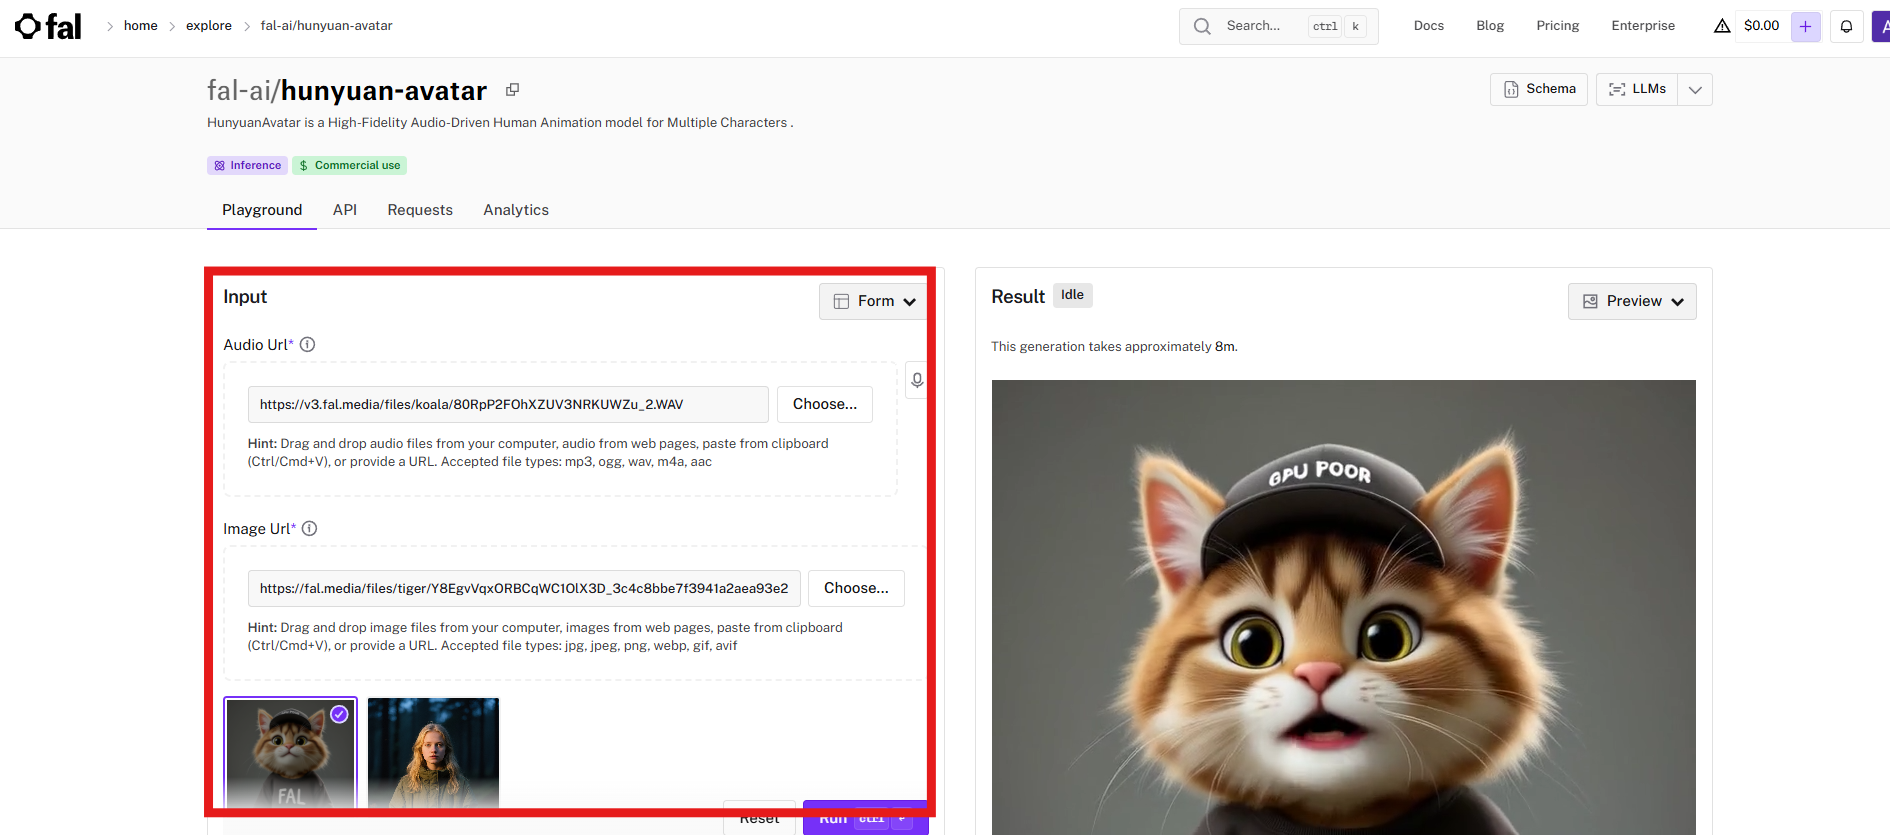Open the notifications bell
The width and height of the screenshot is (1890, 835).
[1847, 26]
